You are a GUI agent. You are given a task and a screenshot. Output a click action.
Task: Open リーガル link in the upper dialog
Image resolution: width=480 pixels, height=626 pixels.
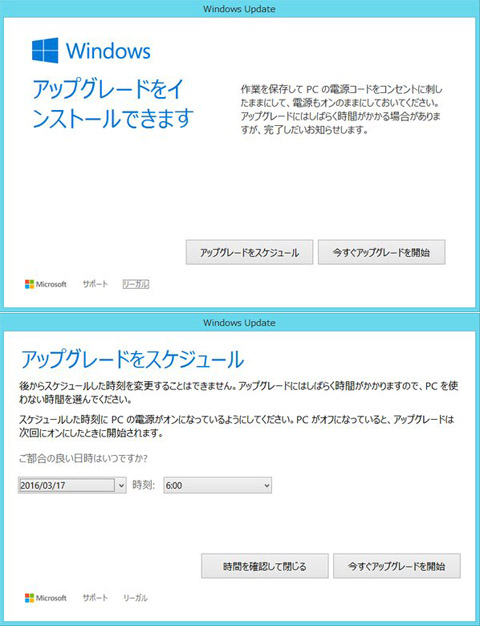point(136,284)
